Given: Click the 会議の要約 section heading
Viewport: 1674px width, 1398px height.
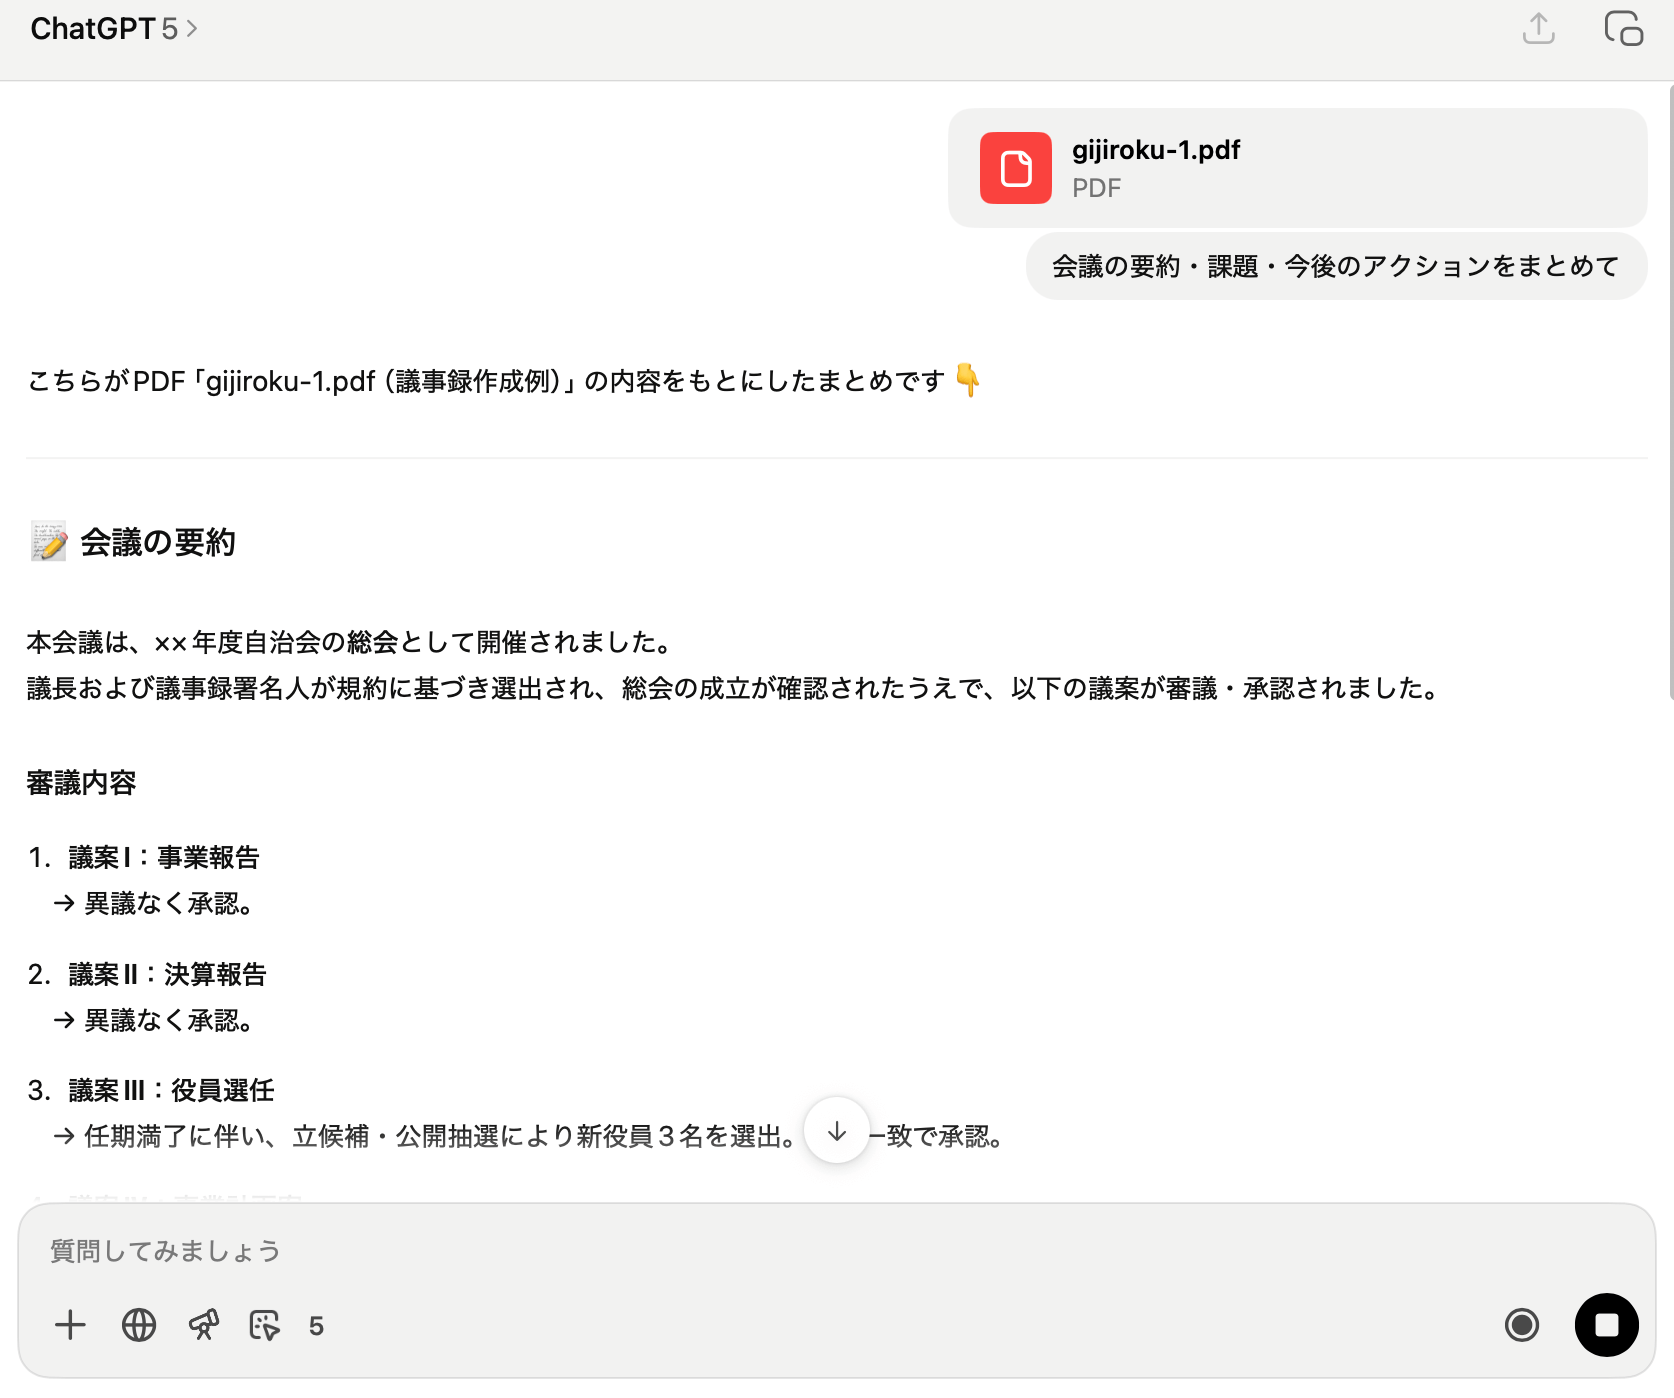Looking at the screenshot, I should [157, 542].
